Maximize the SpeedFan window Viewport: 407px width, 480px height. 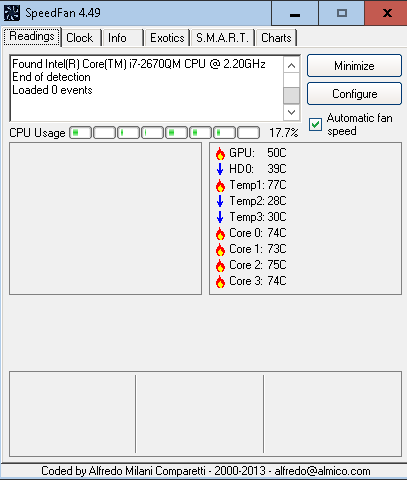coord(342,13)
